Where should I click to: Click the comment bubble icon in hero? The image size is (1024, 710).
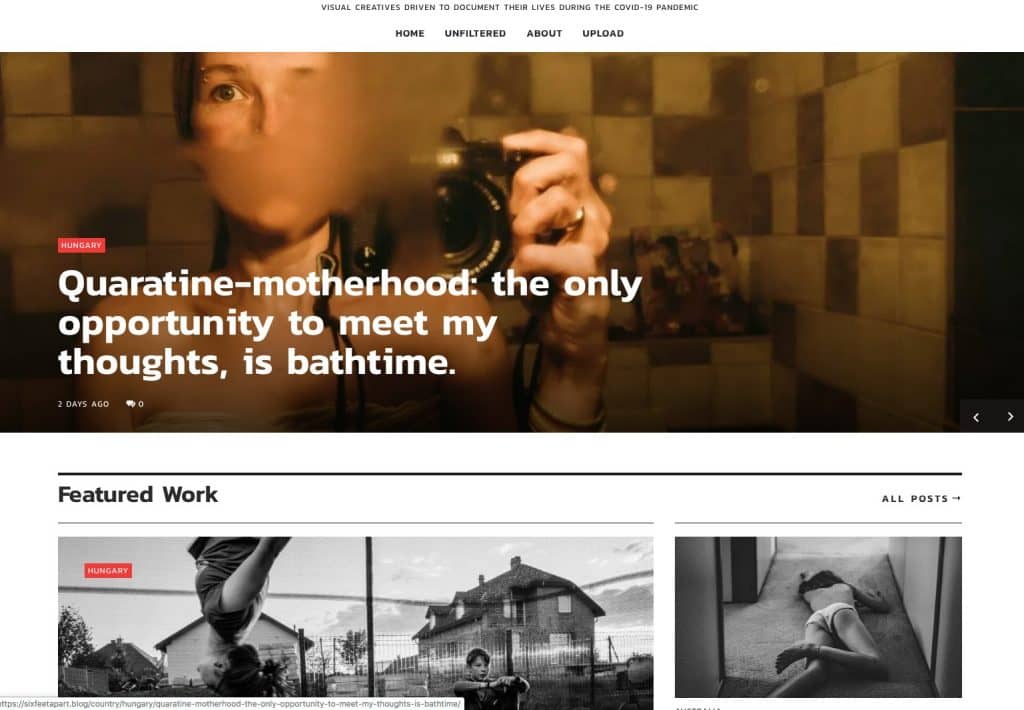click(x=131, y=404)
